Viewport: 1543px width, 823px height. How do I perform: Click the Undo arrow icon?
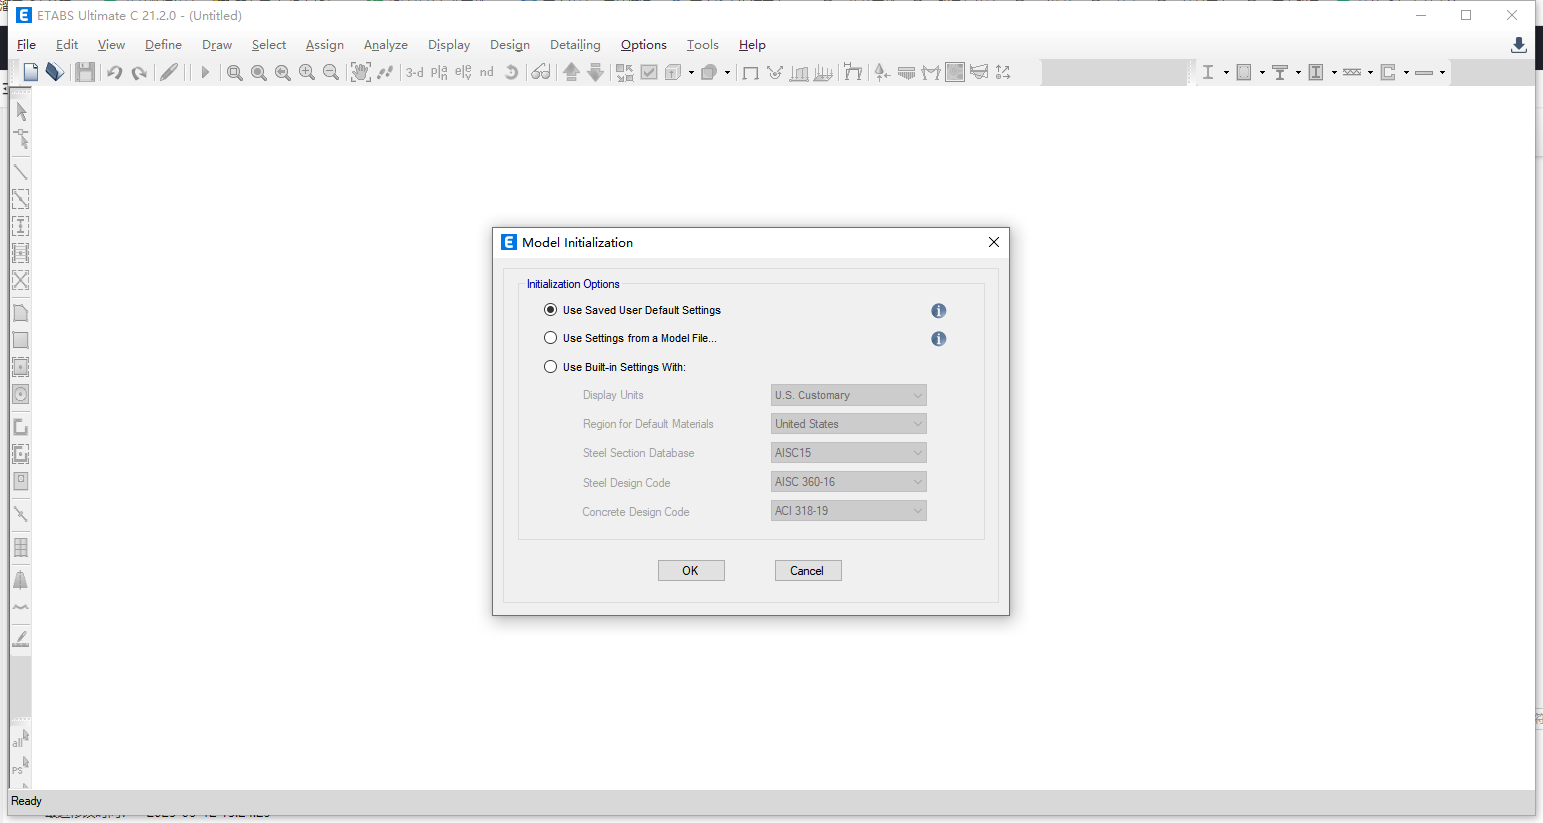(115, 72)
